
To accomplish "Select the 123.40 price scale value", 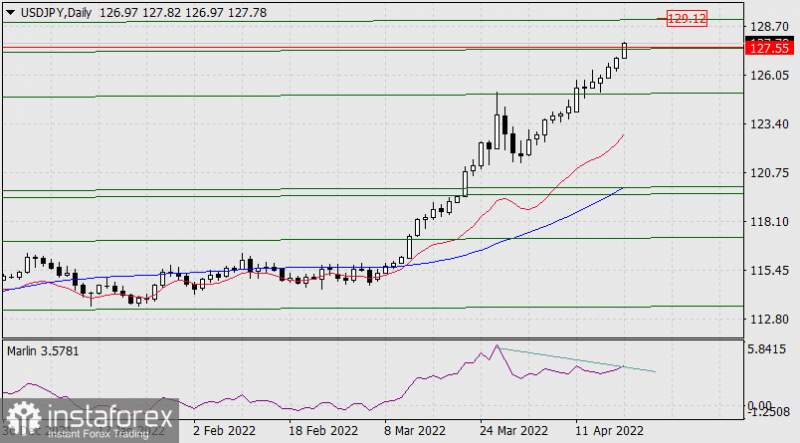I will pos(769,124).
